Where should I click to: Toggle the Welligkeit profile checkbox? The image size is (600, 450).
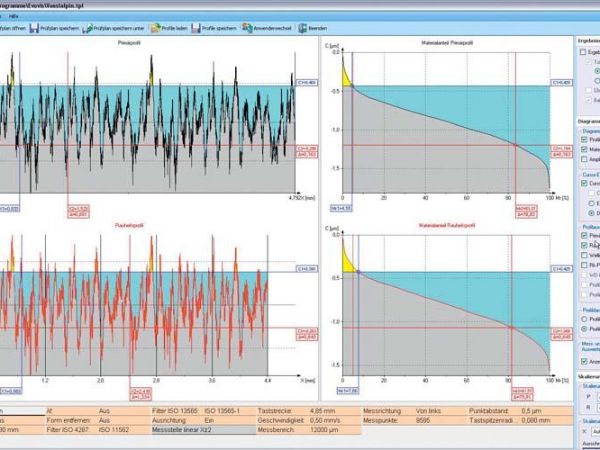pos(584,255)
